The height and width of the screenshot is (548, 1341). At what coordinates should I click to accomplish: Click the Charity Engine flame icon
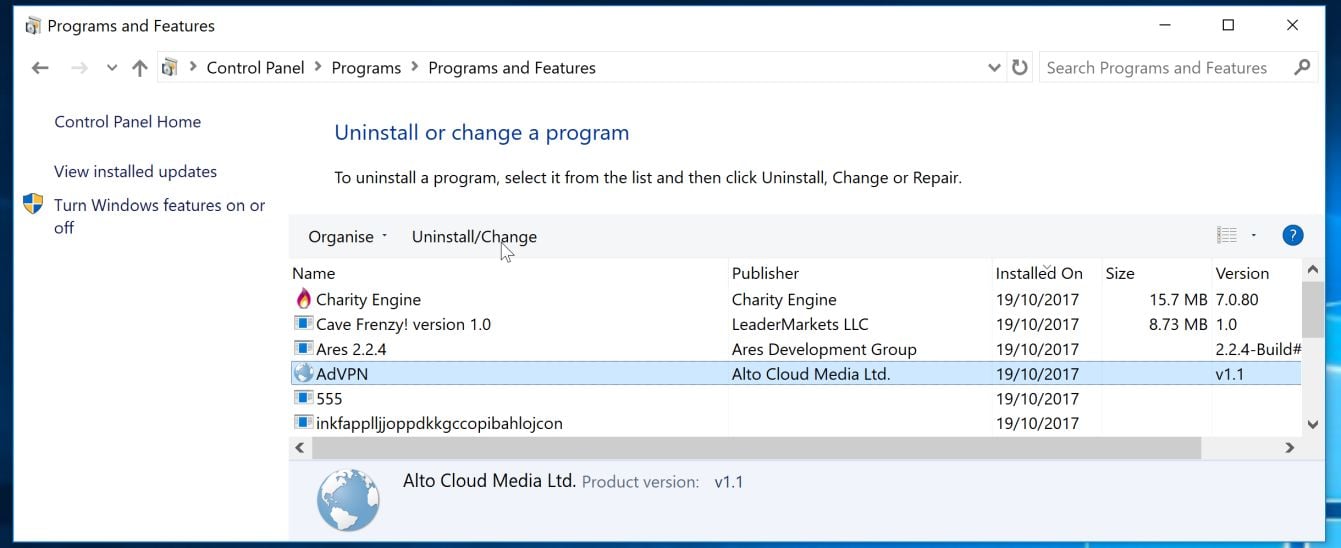click(304, 299)
